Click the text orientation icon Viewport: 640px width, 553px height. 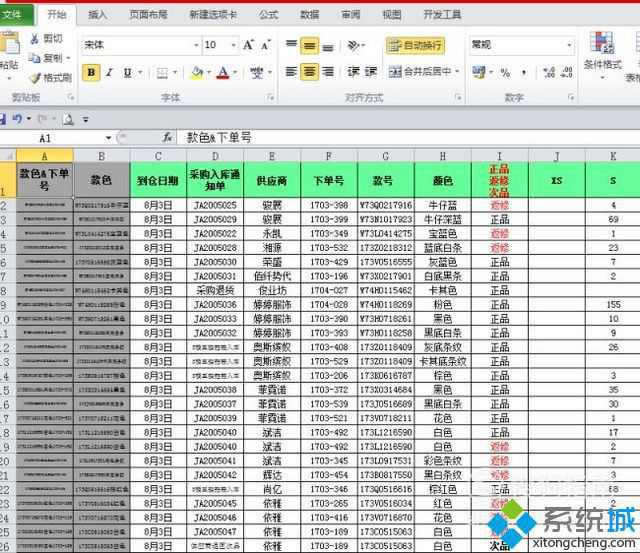353,45
